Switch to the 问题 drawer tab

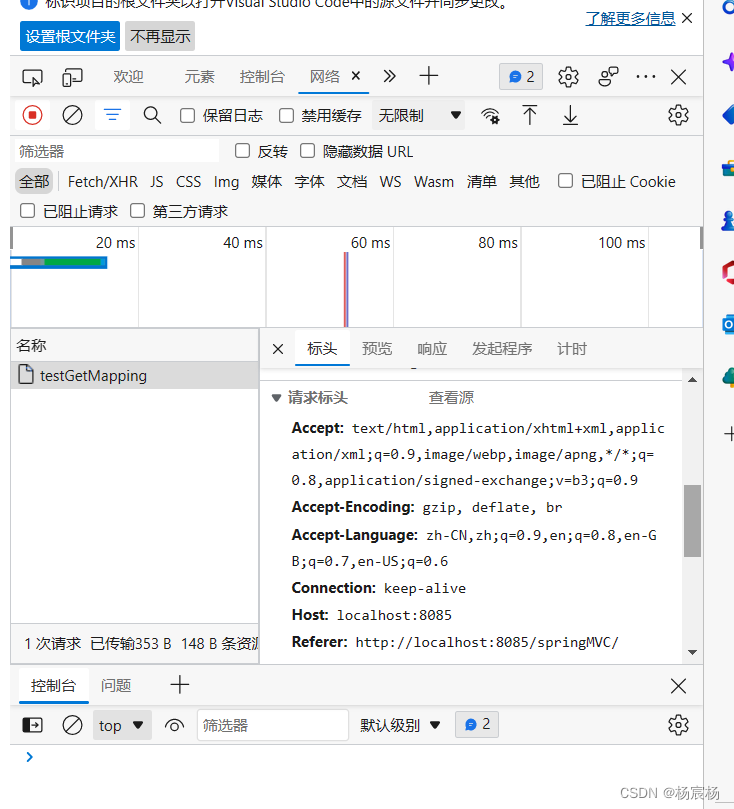tap(116, 686)
